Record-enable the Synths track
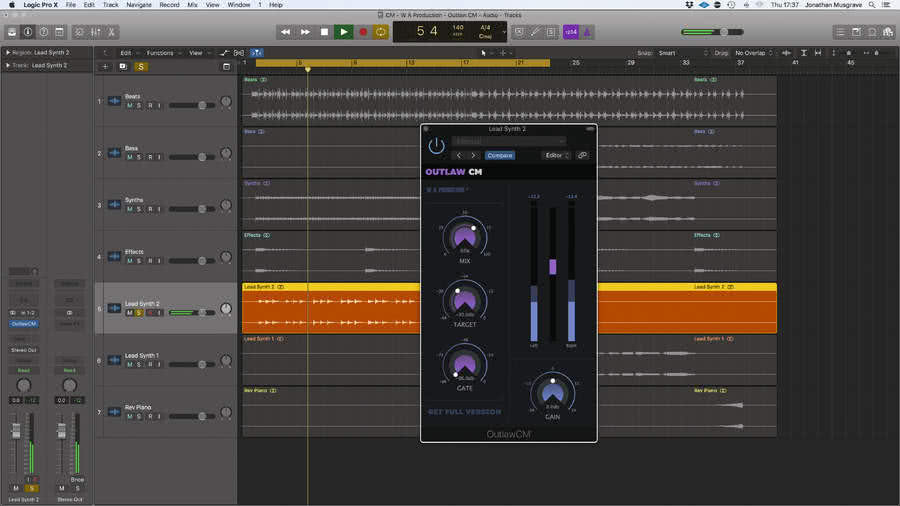Image resolution: width=900 pixels, height=506 pixels. [150, 209]
